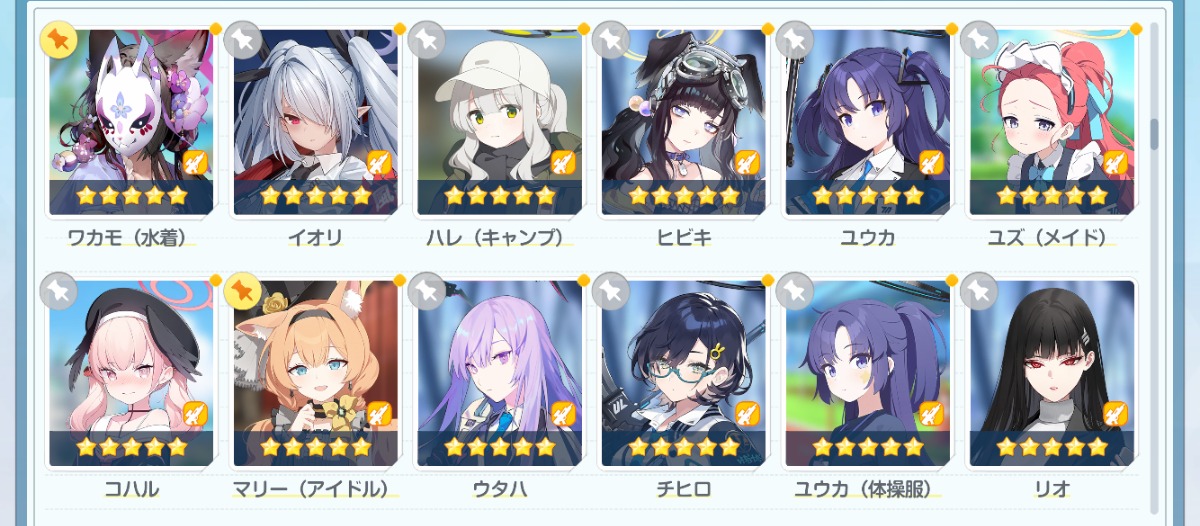Screen dimensions: 1200x526
Task: Unpin マリー(アイドル) via its gold pin
Action: [243, 292]
